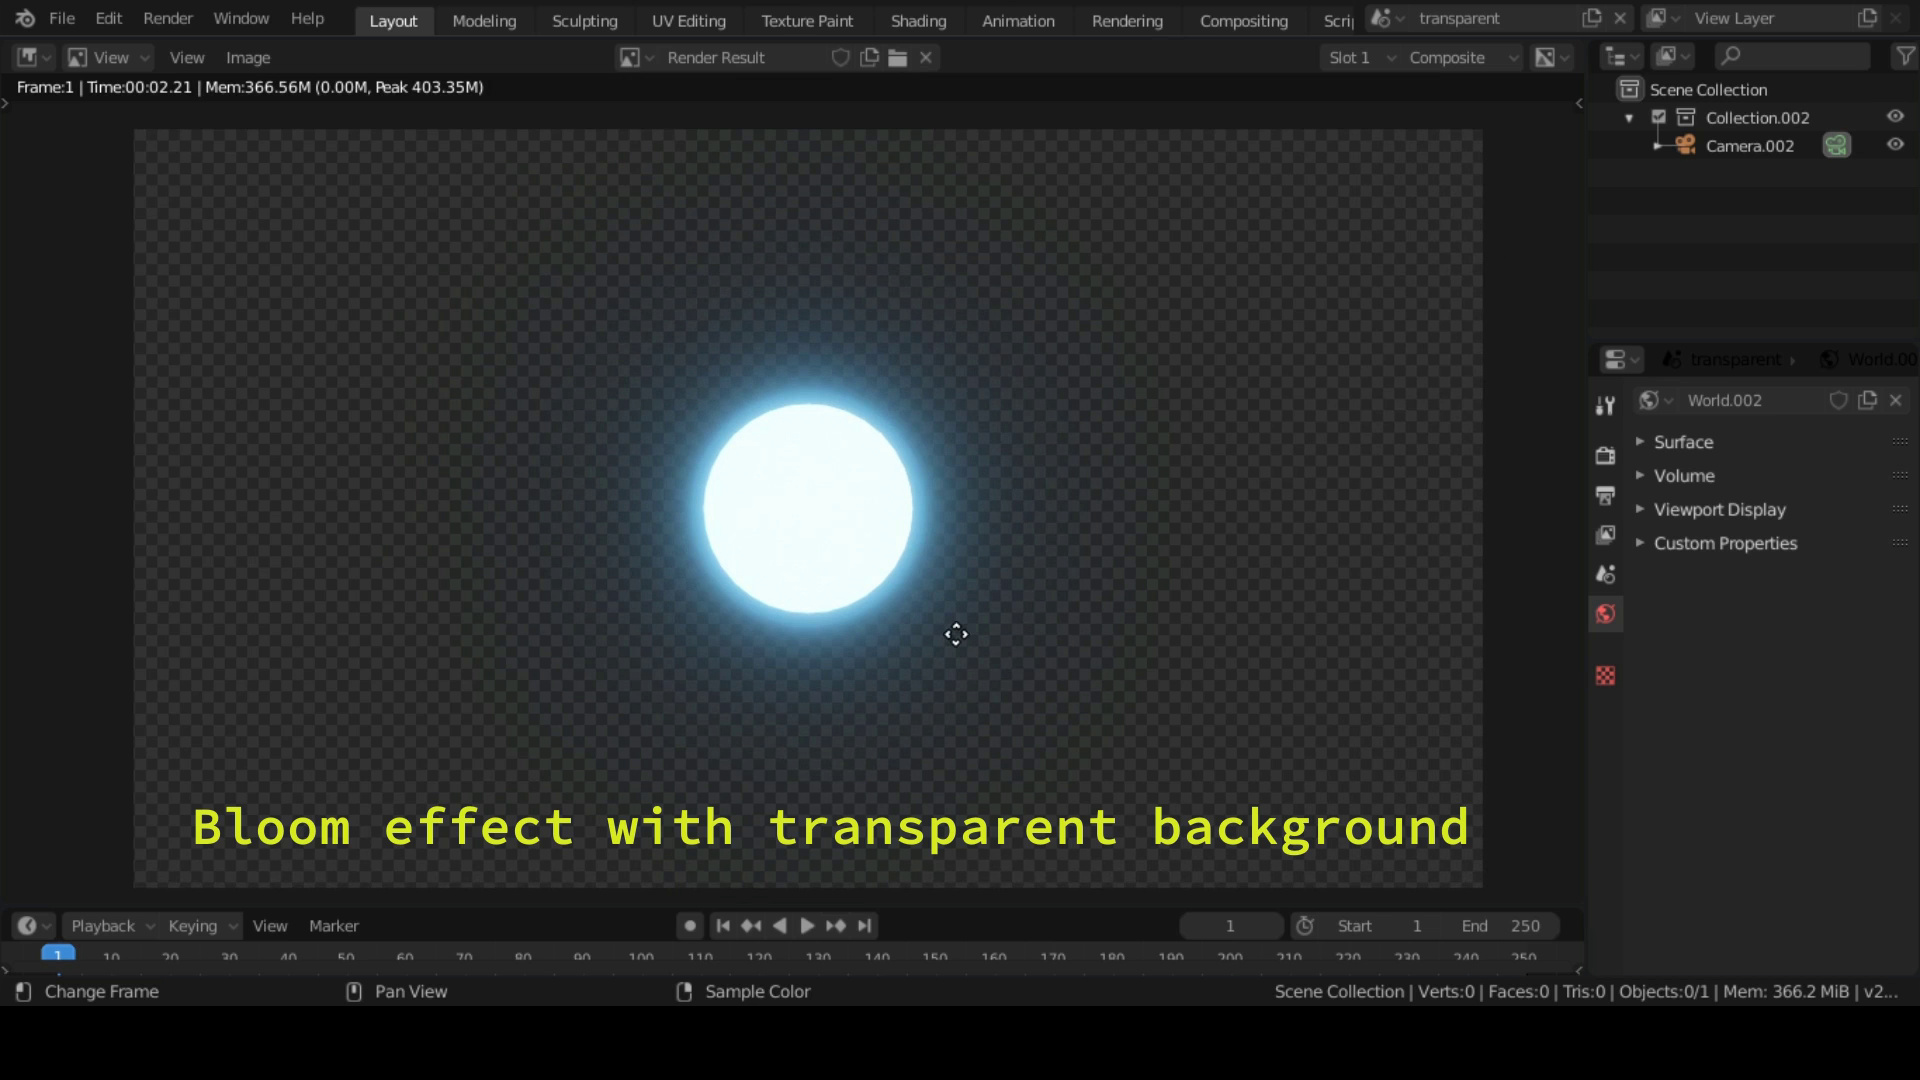This screenshot has height=1080, width=1920.
Task: Switch to the Shading workspace tab
Action: click(918, 20)
